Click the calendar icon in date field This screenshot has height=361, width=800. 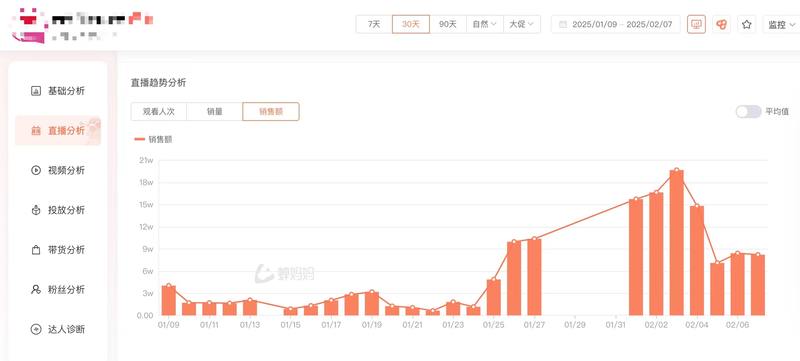(563, 24)
